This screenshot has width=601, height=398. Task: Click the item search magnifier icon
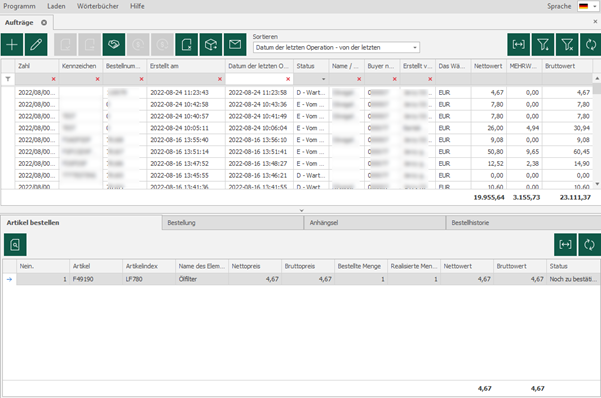tap(15, 245)
